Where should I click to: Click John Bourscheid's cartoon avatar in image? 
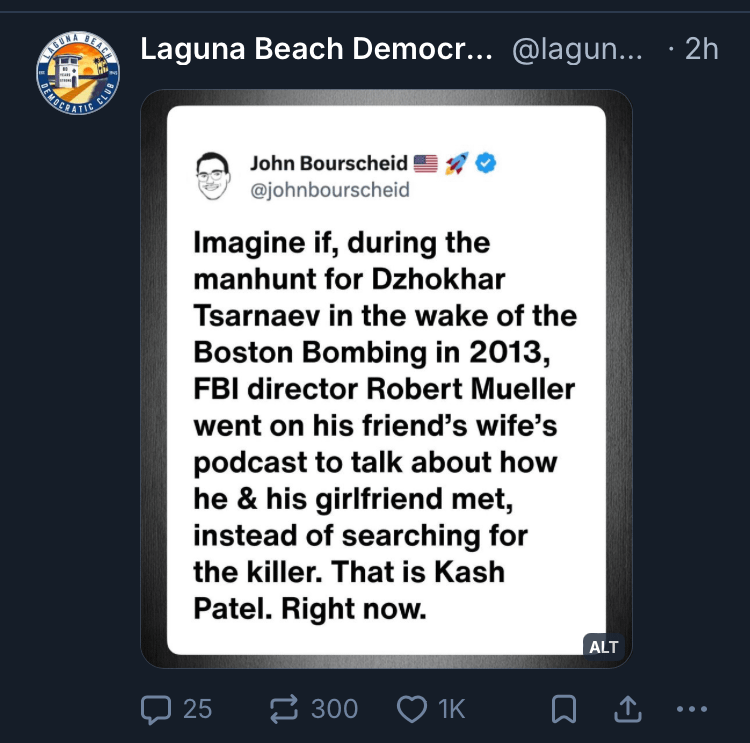211,176
